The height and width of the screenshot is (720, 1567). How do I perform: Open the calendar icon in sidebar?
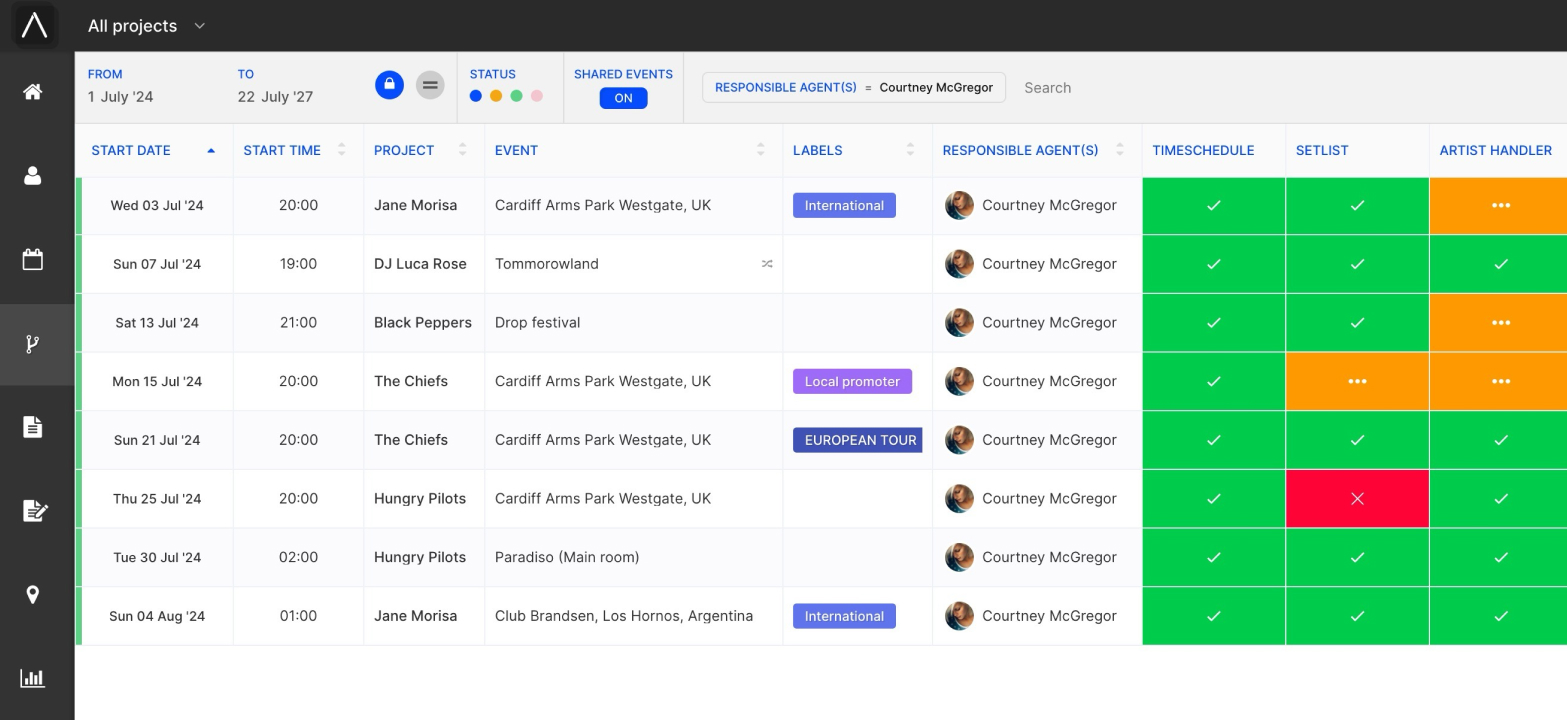[33, 260]
